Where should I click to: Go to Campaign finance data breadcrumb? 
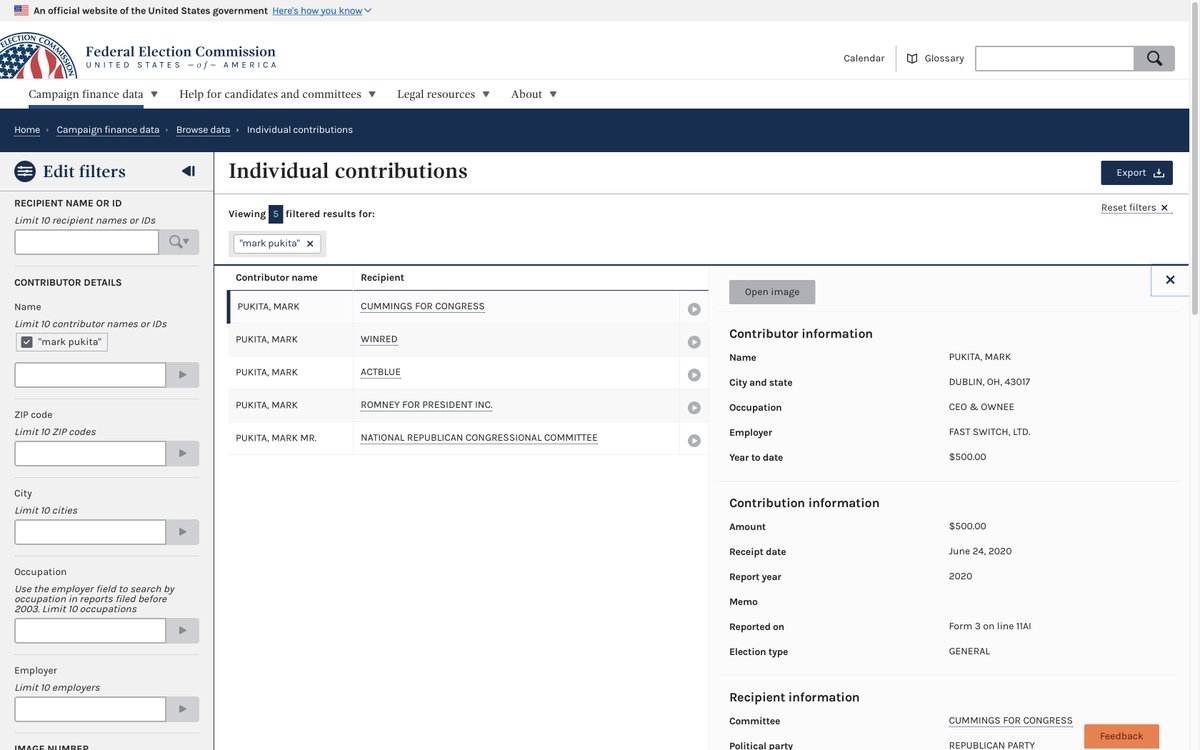[108, 130]
